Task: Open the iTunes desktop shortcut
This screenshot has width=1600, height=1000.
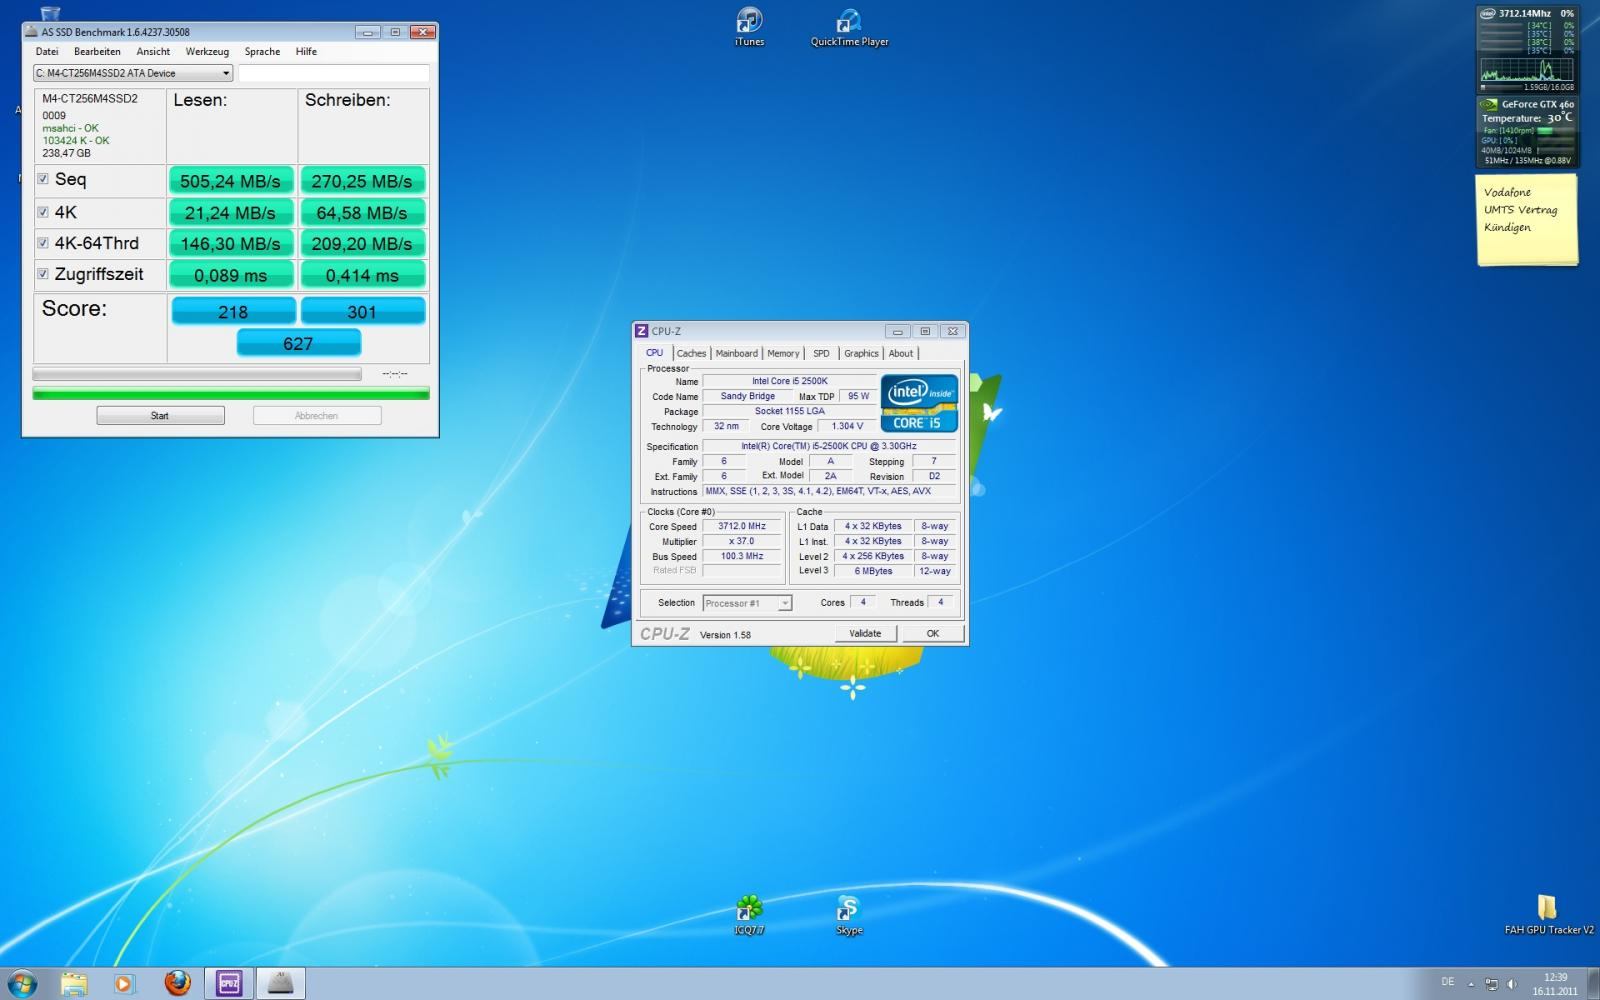Action: (x=749, y=27)
